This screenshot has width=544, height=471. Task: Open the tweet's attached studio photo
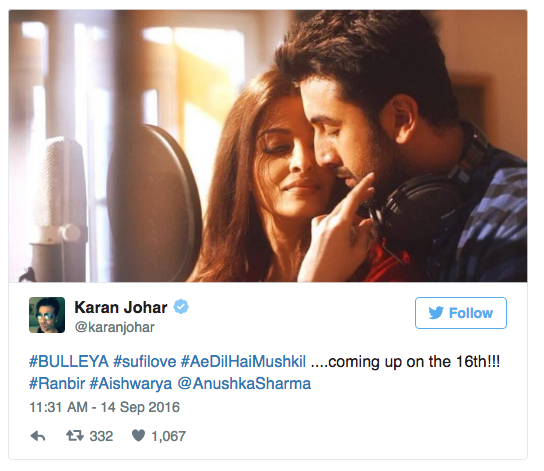pyautogui.click(x=268, y=146)
